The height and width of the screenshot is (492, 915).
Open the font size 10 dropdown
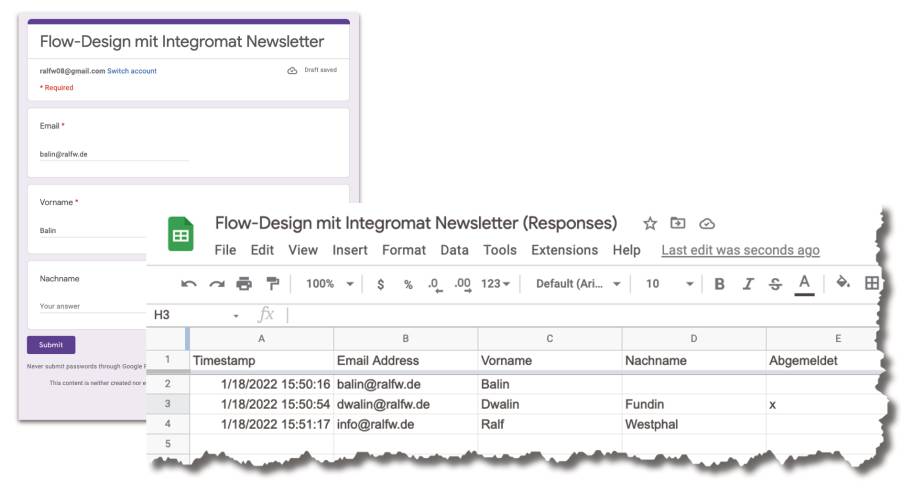pos(669,284)
